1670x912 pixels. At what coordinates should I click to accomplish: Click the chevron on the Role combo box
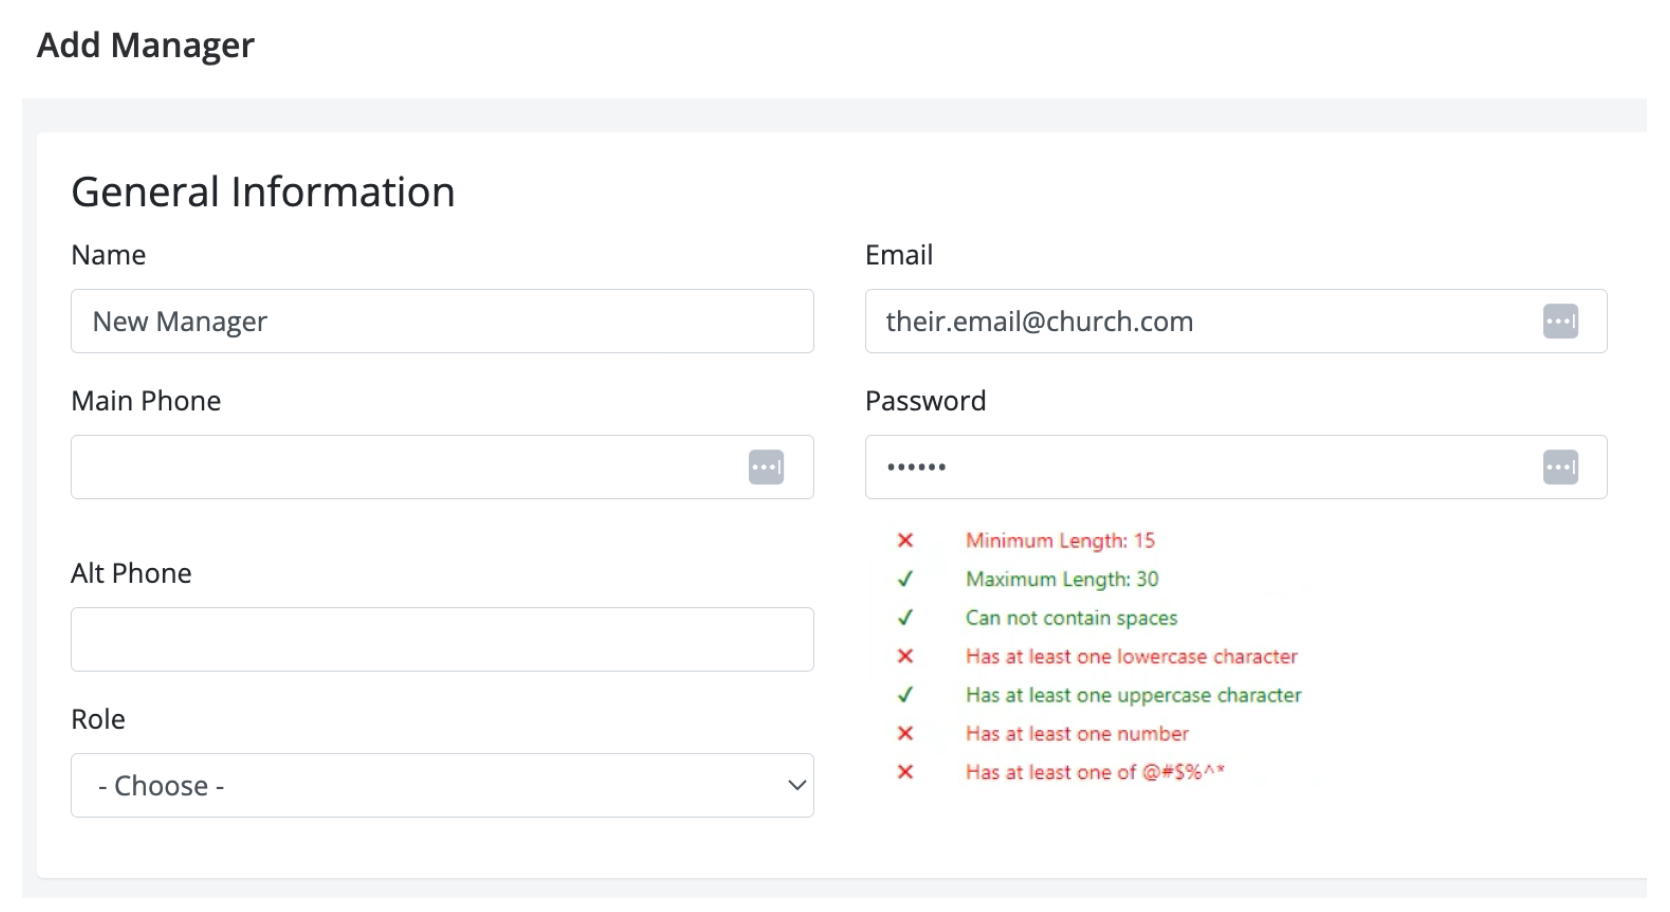point(795,786)
